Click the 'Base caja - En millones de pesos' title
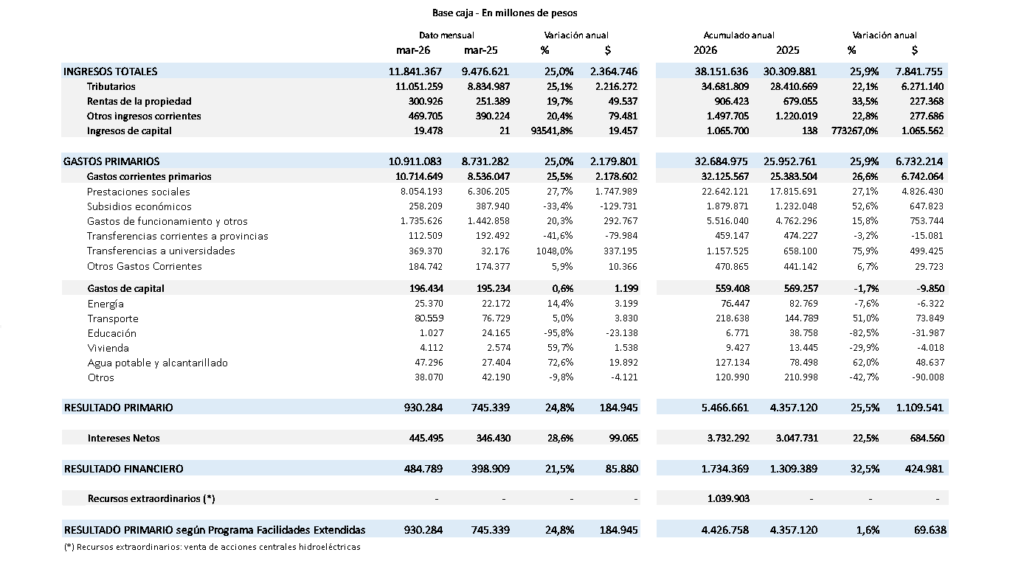Screen dimensions: 1024x572 (x=511, y=12)
